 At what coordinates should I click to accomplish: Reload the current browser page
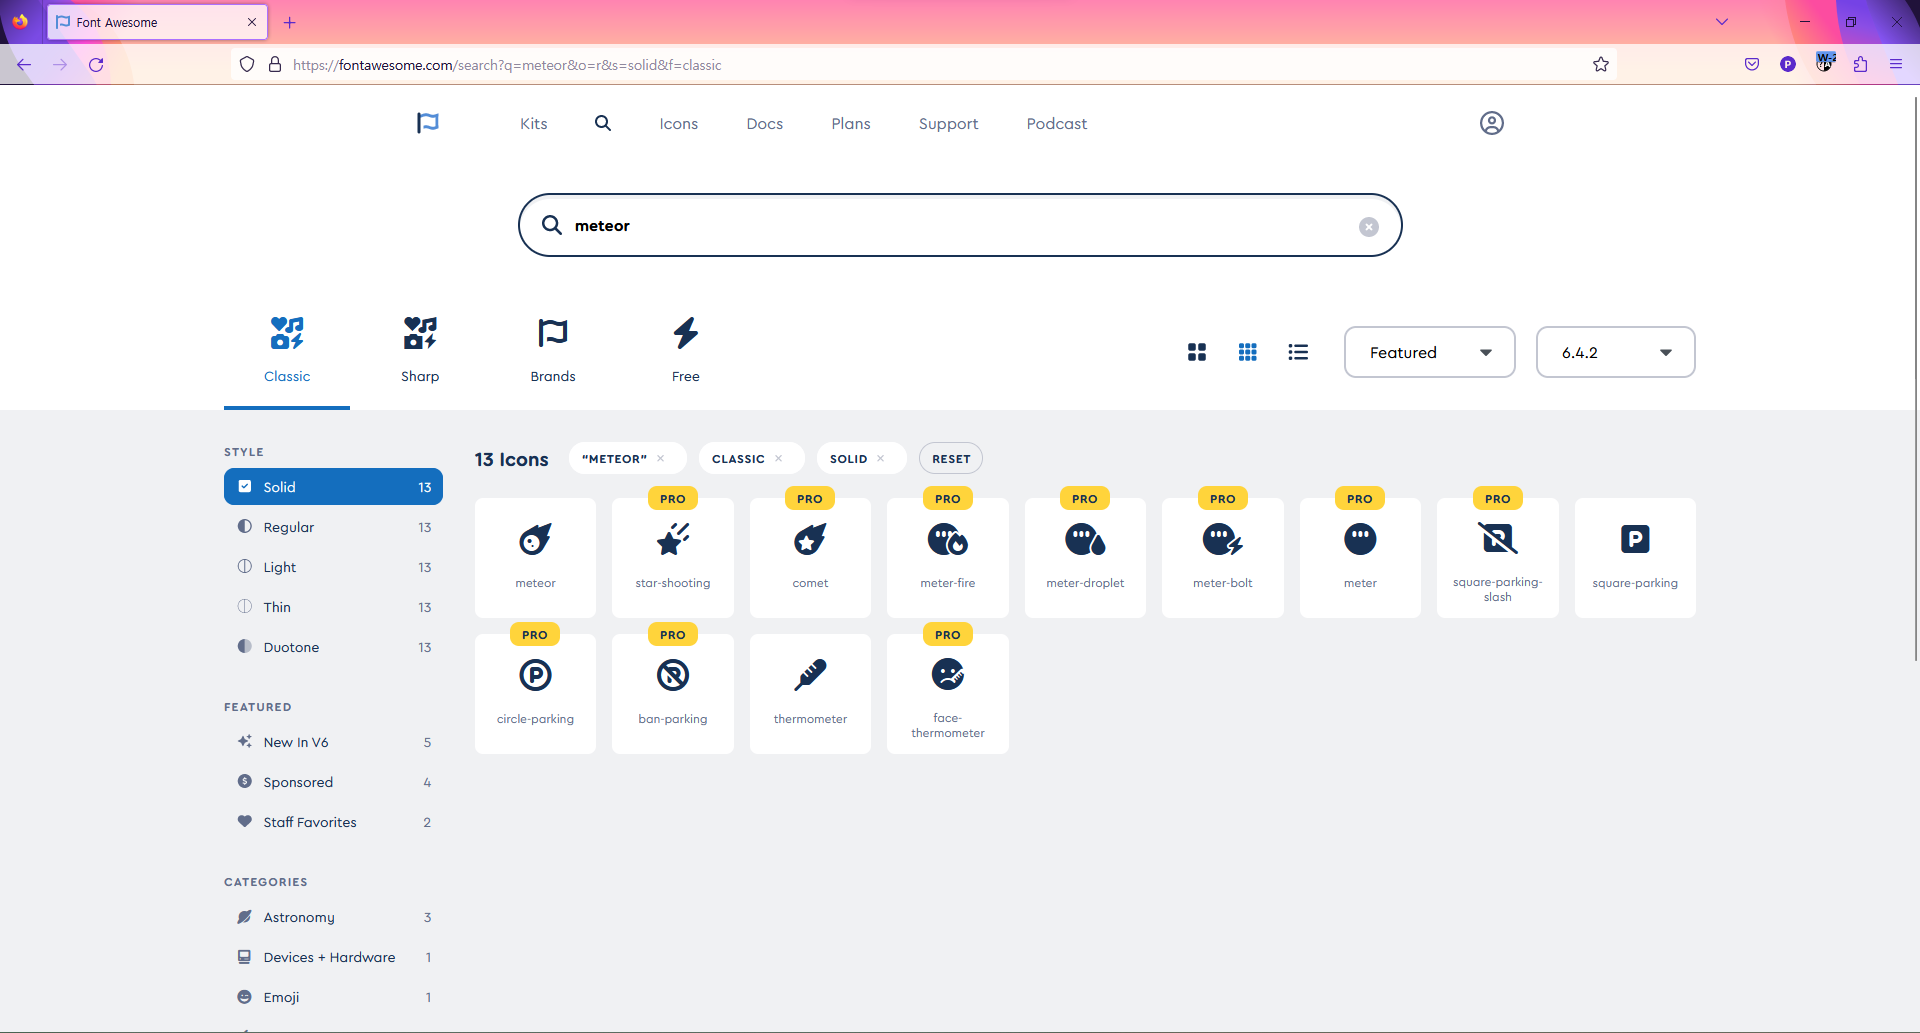pyautogui.click(x=96, y=65)
